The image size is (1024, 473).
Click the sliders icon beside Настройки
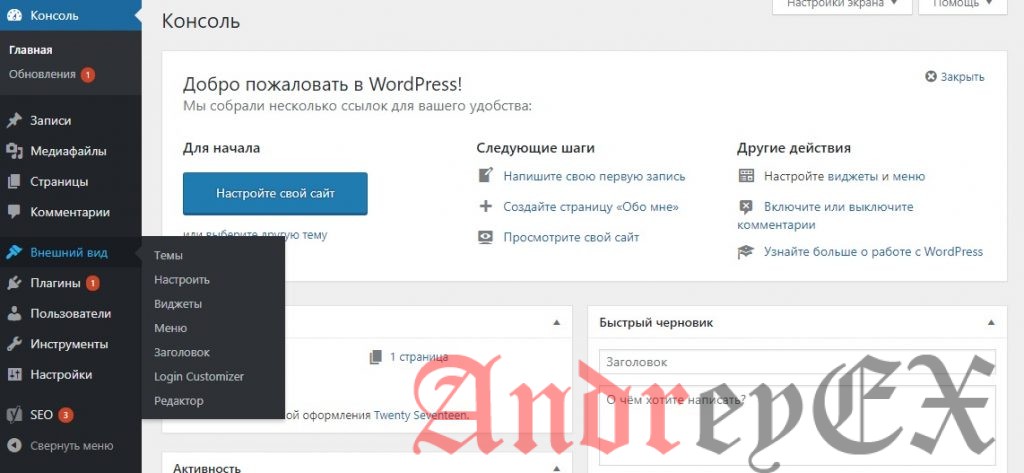pos(14,375)
